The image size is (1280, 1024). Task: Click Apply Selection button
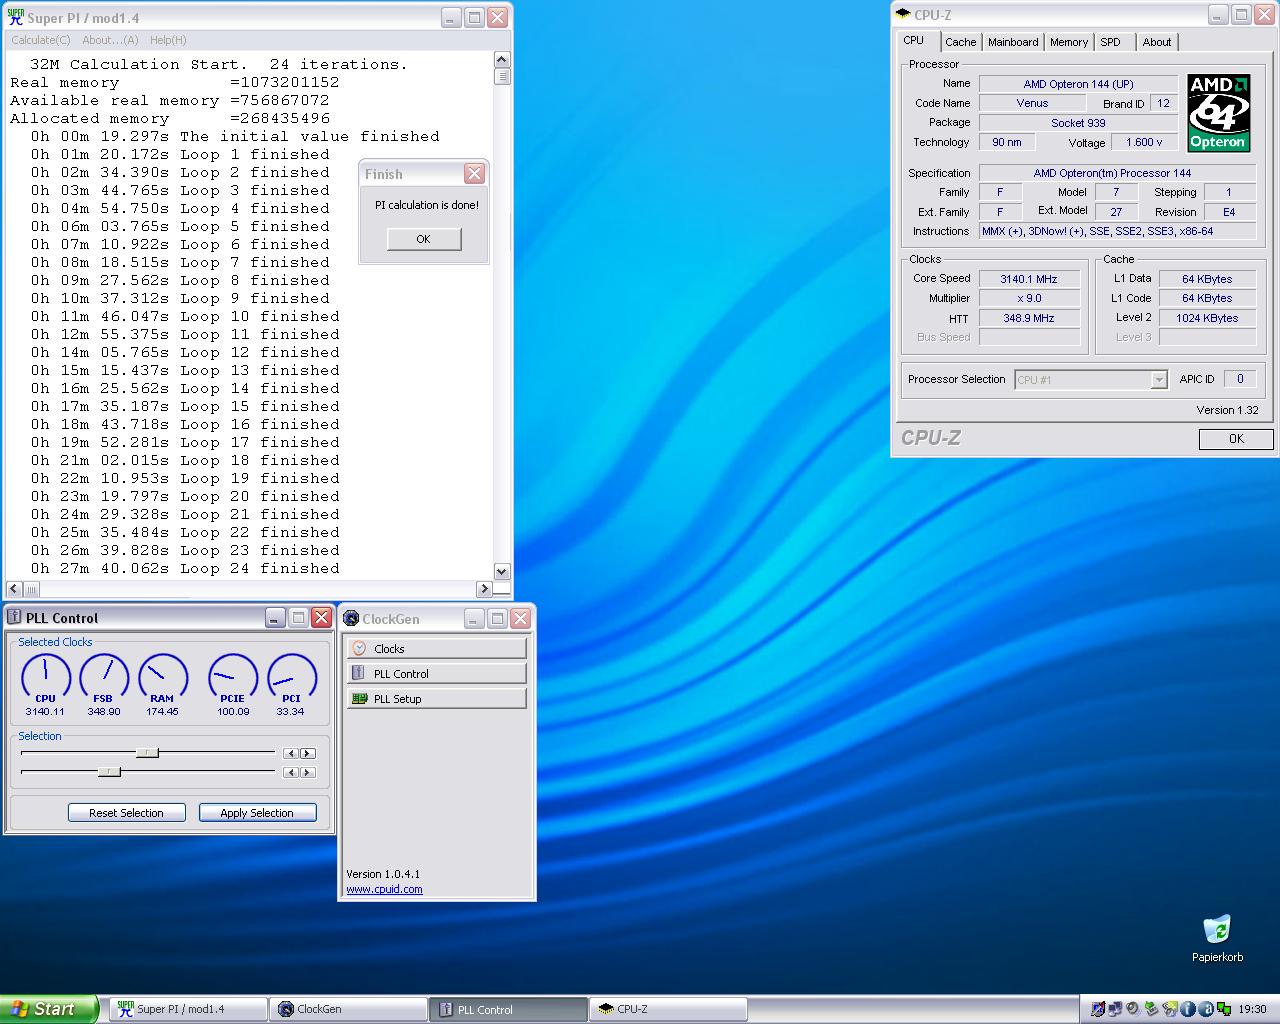click(257, 813)
